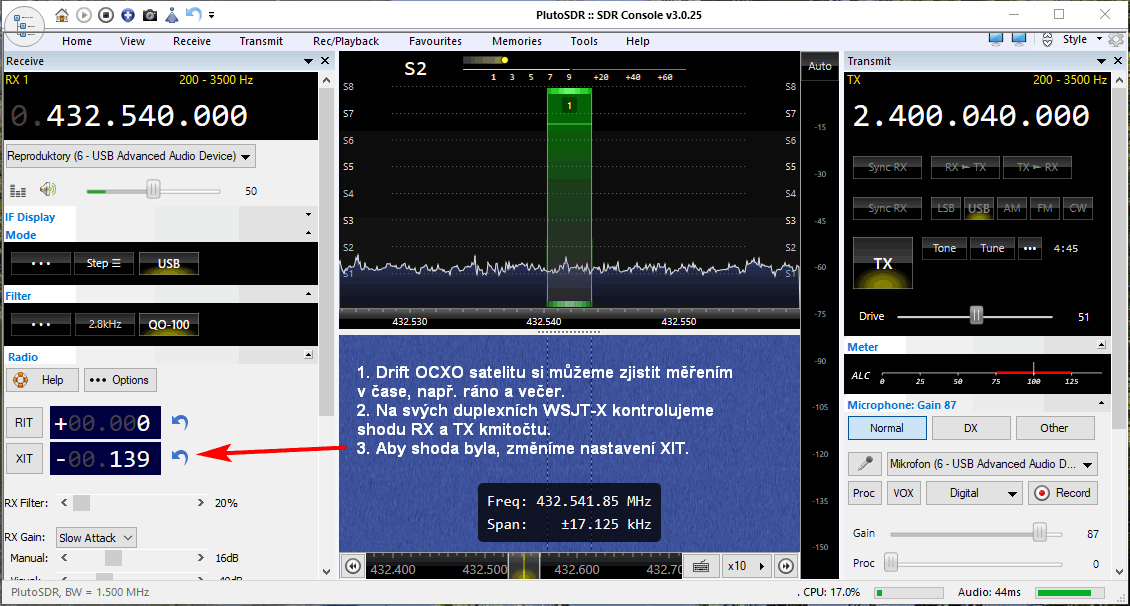Image resolution: width=1130 pixels, height=606 pixels.
Task: Click the blue plus icon in title toolbar
Action: pyautogui.click(x=128, y=15)
